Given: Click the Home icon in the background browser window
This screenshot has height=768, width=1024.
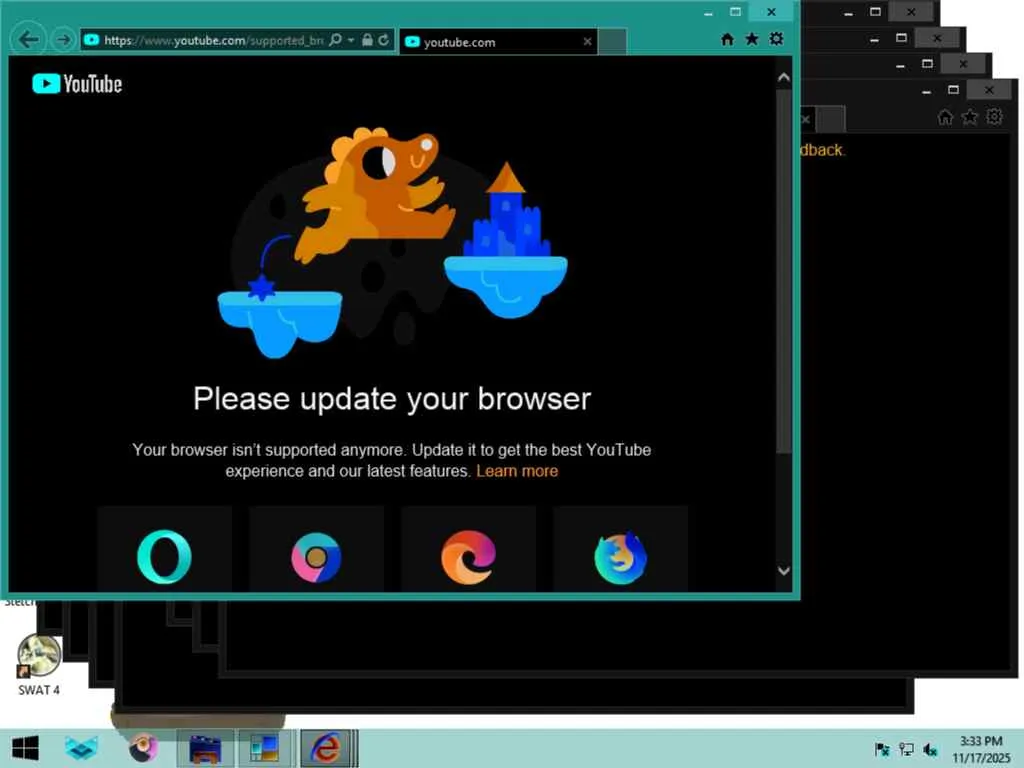Looking at the screenshot, I should point(945,118).
